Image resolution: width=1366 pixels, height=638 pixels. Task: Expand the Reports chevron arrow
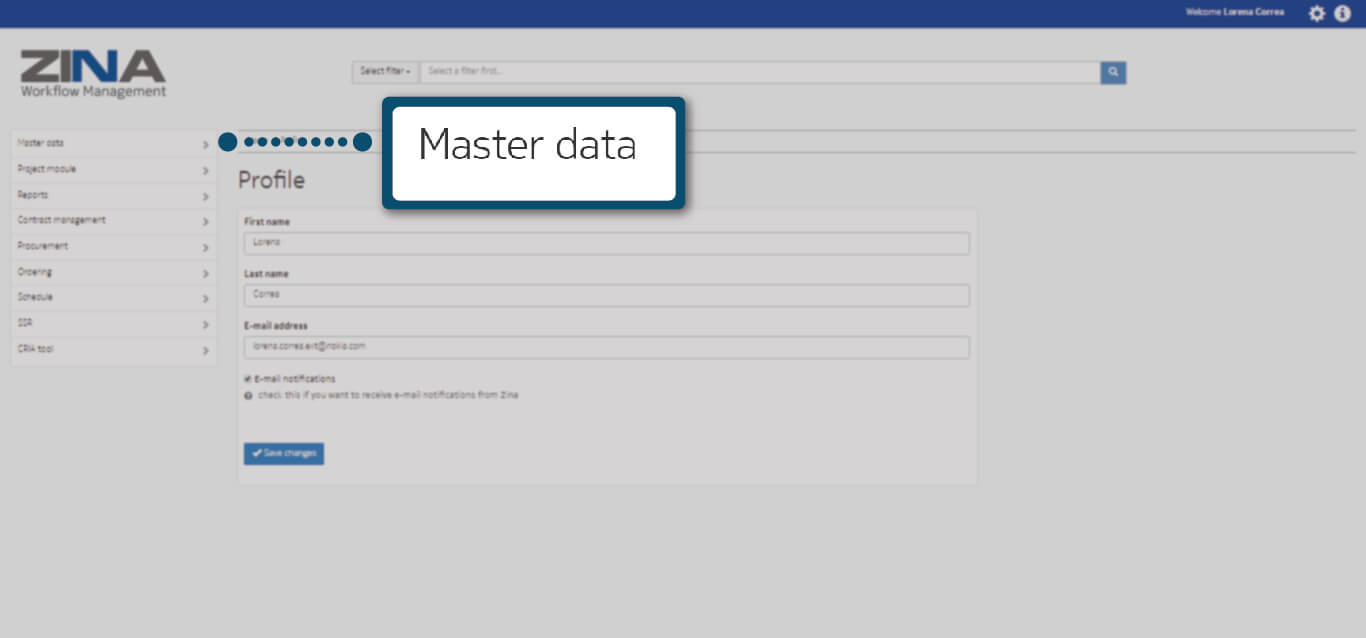point(205,196)
